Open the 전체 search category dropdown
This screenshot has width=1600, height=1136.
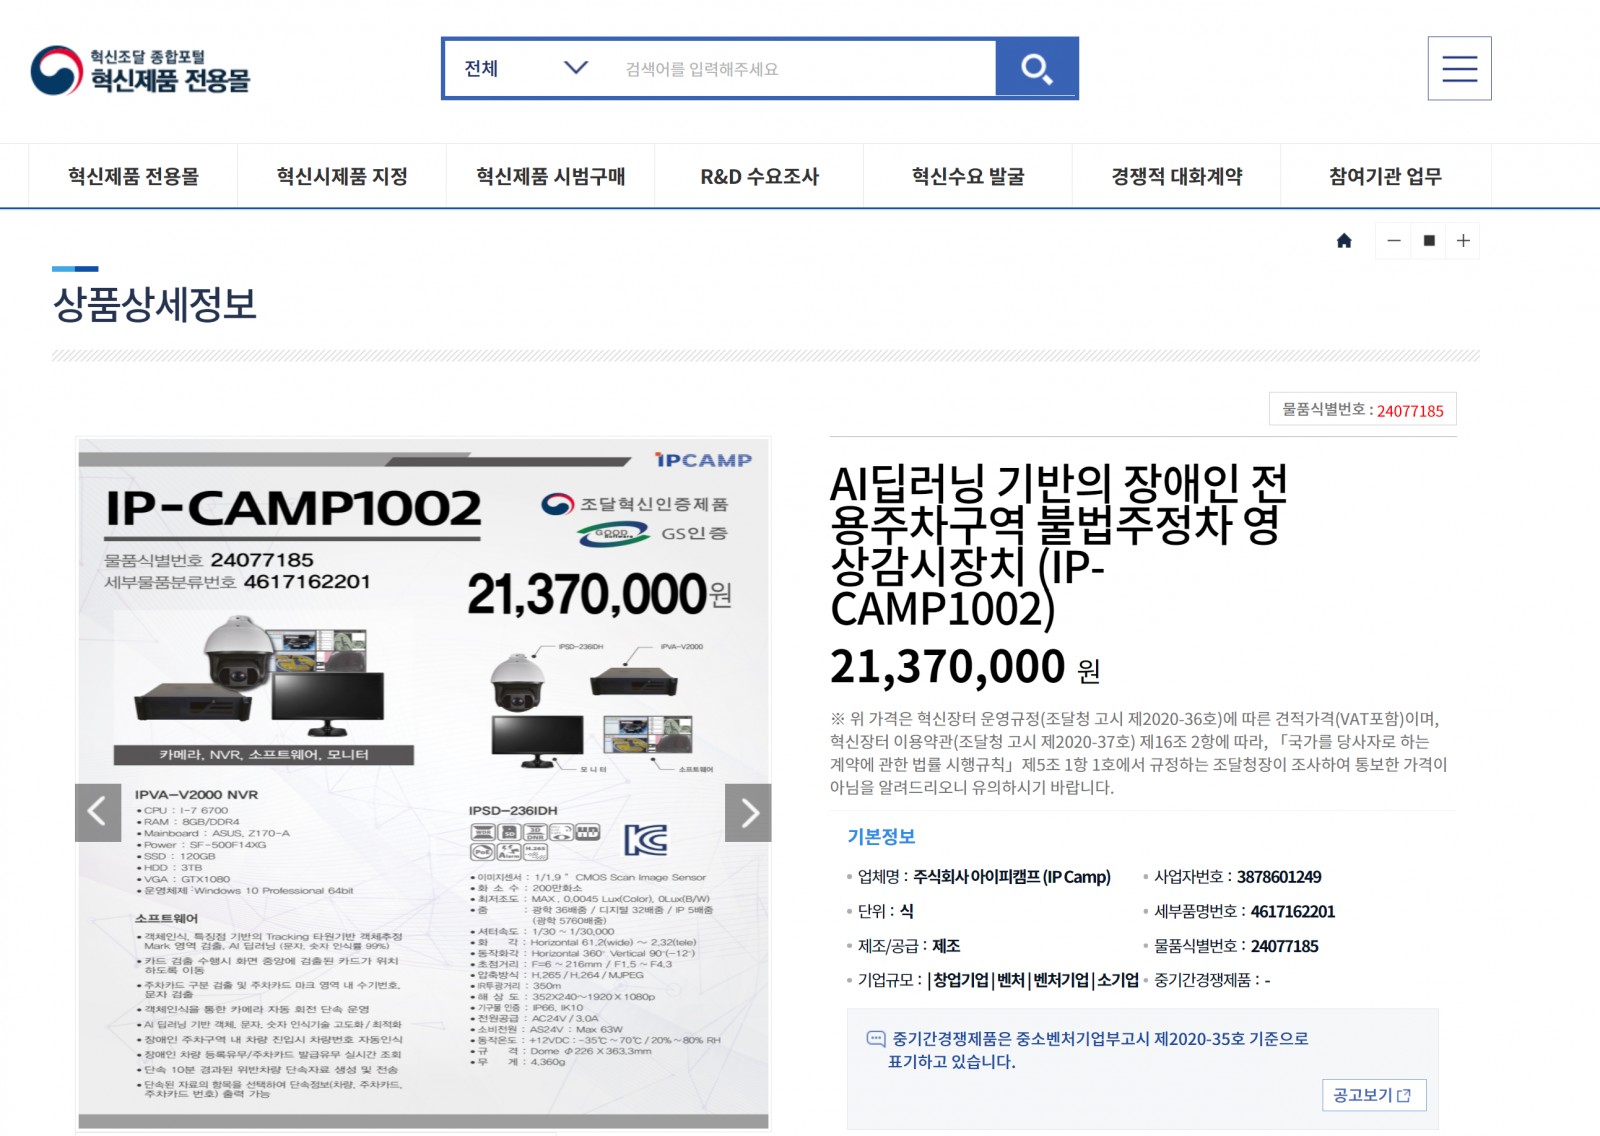526,68
